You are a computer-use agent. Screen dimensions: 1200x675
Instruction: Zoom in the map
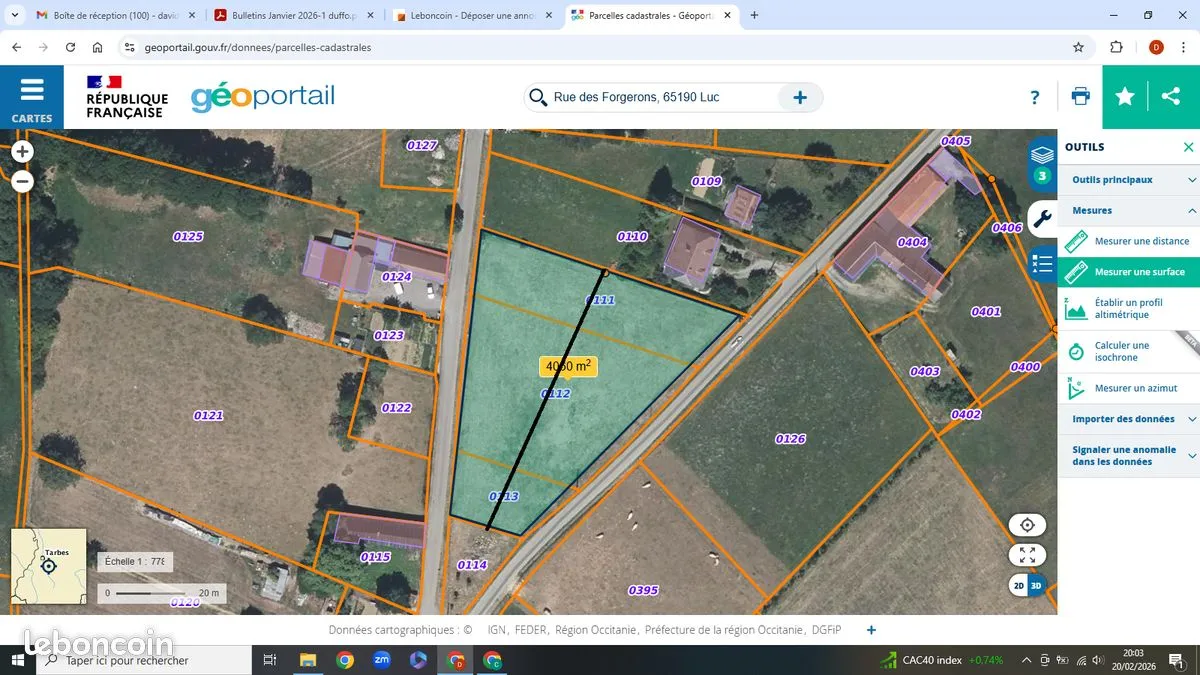(22, 152)
